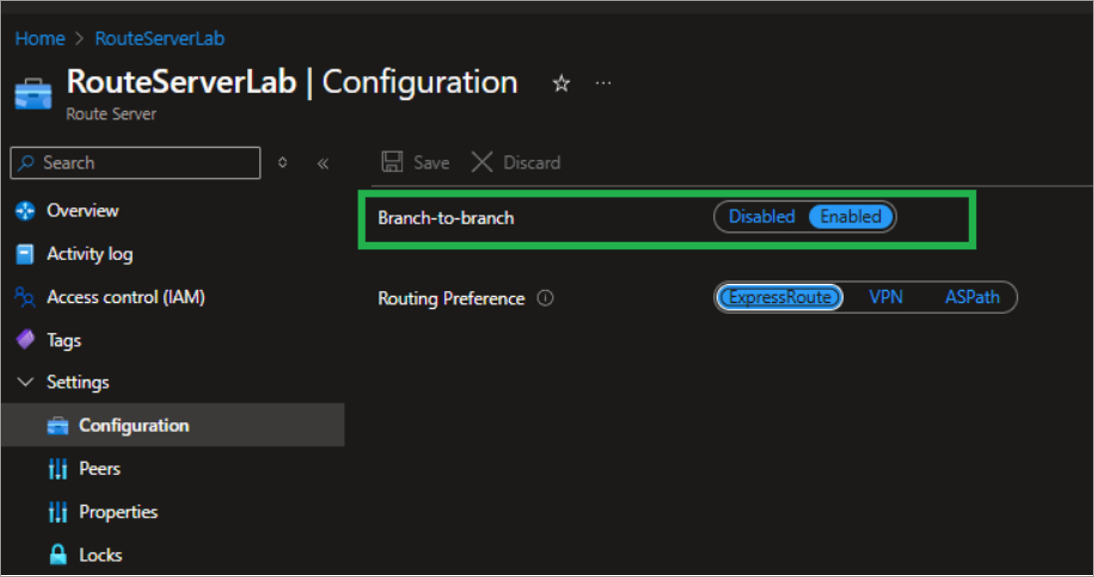The image size is (1094, 577).
Task: Click the Access control (IAM) icon
Action: coord(26,297)
